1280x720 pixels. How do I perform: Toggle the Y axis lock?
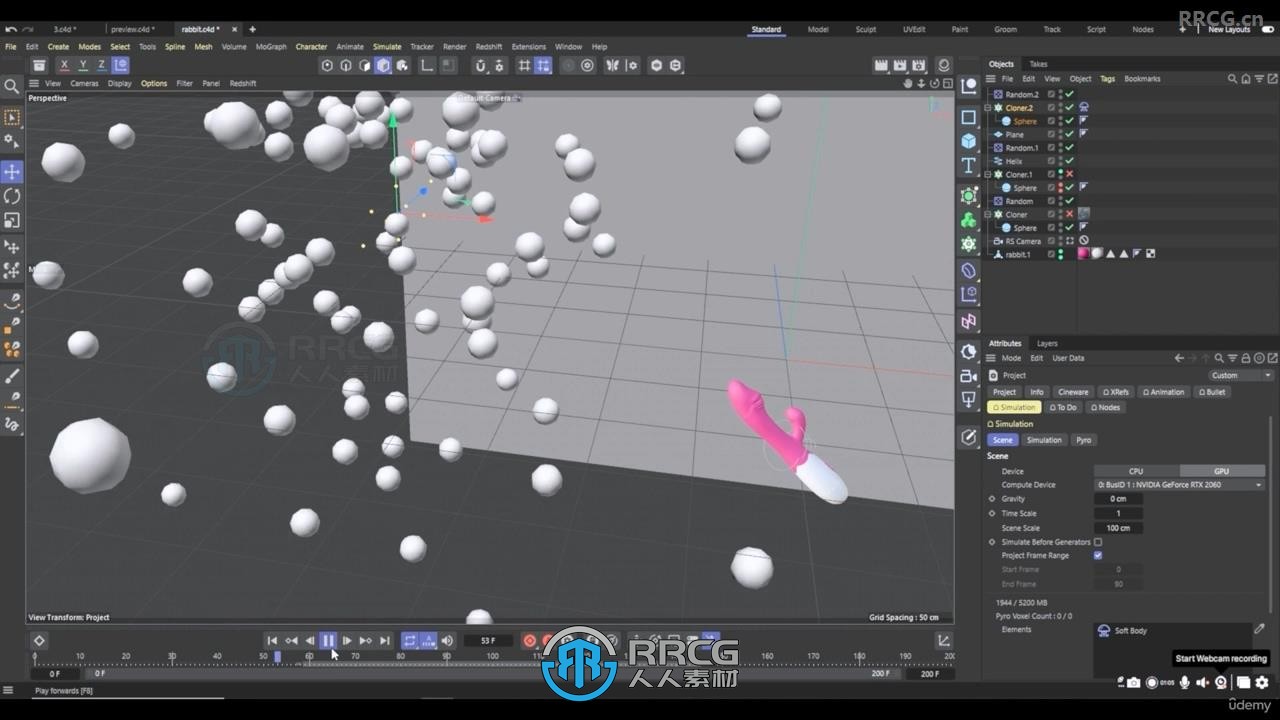point(83,65)
